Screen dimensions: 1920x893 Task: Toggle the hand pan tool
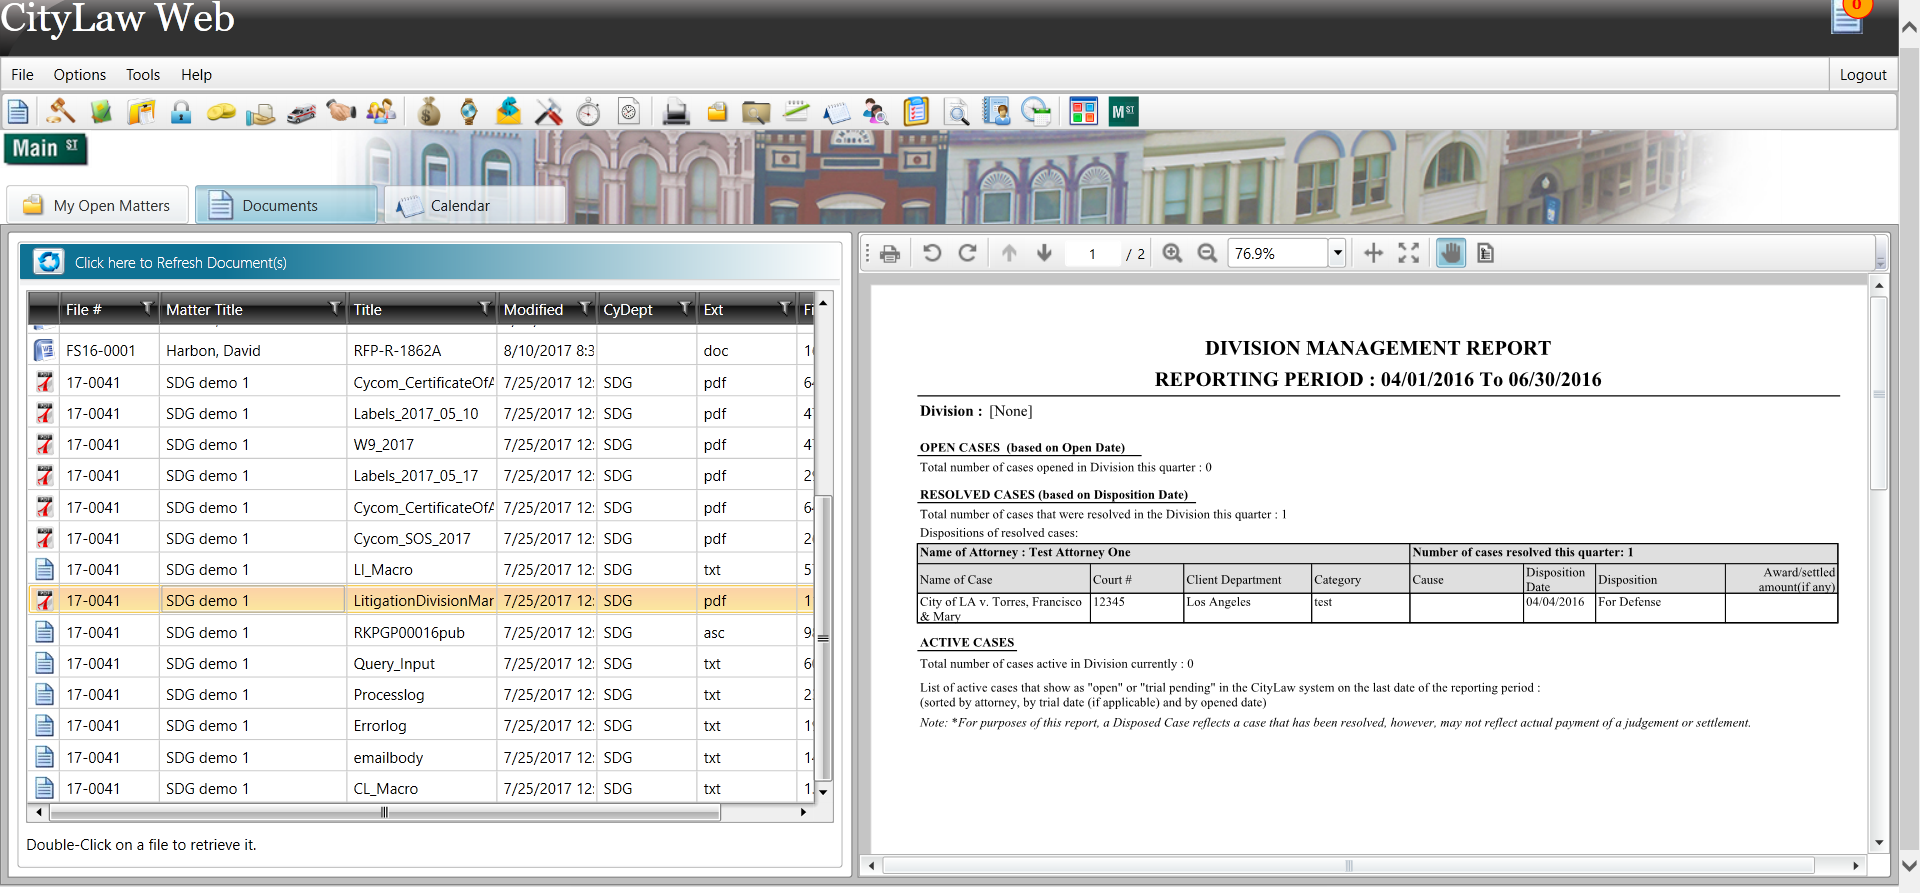click(x=1451, y=253)
